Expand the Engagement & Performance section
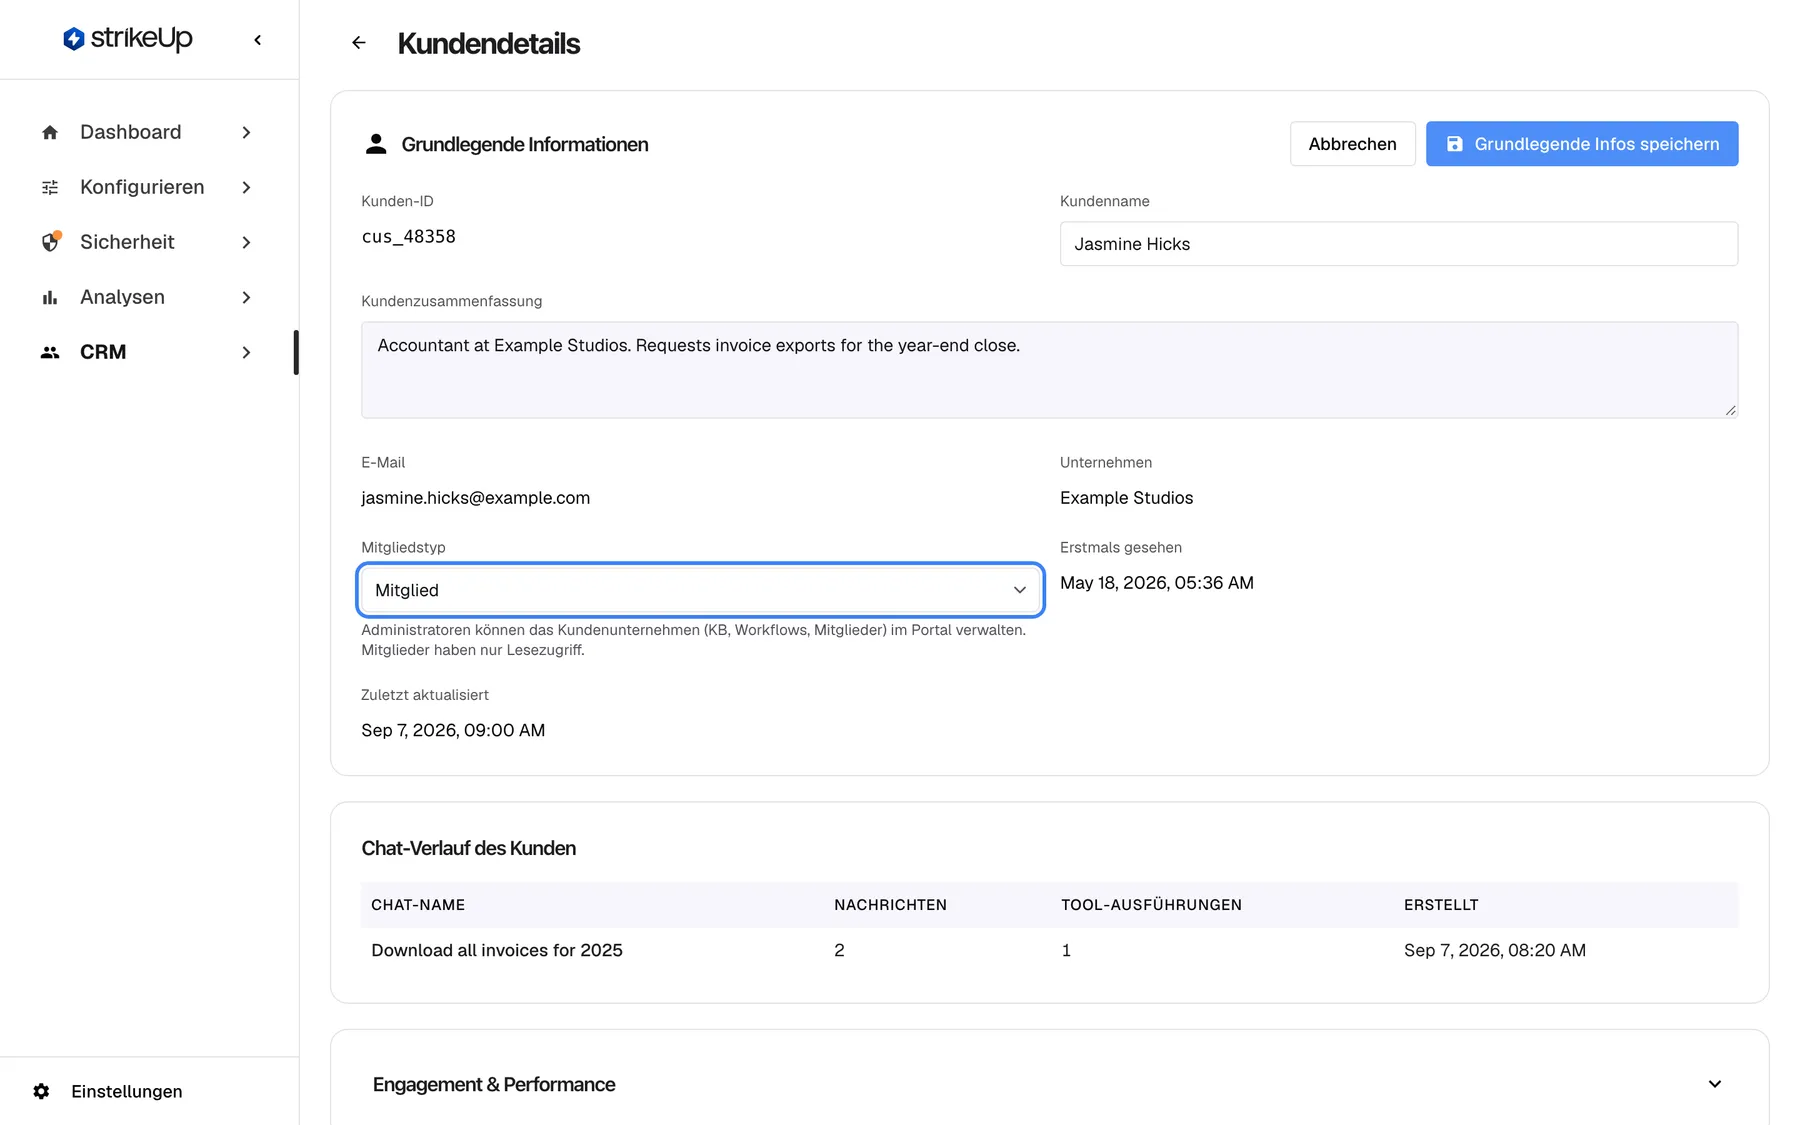The width and height of the screenshot is (1800, 1125). pyautogui.click(x=1715, y=1084)
